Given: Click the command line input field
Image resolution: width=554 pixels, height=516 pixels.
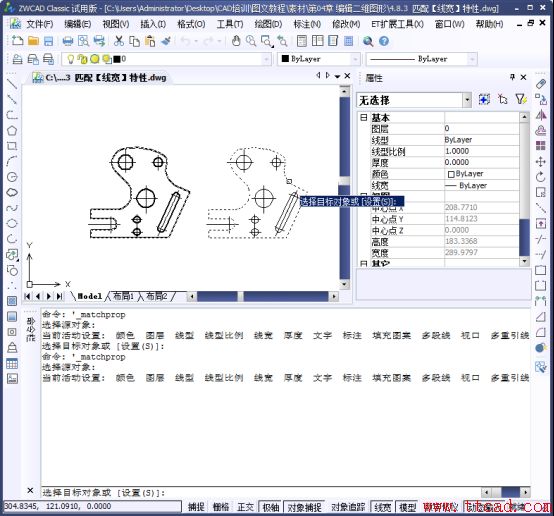Looking at the screenshot, I should coord(261,492).
